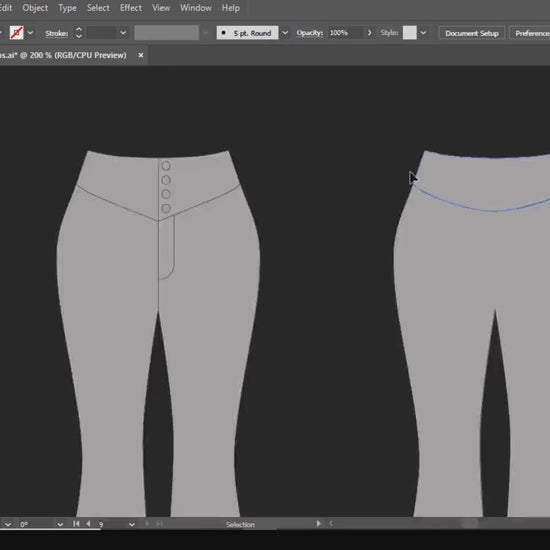The height and width of the screenshot is (550, 550).
Task: Open the Effect menu
Action: (131, 8)
